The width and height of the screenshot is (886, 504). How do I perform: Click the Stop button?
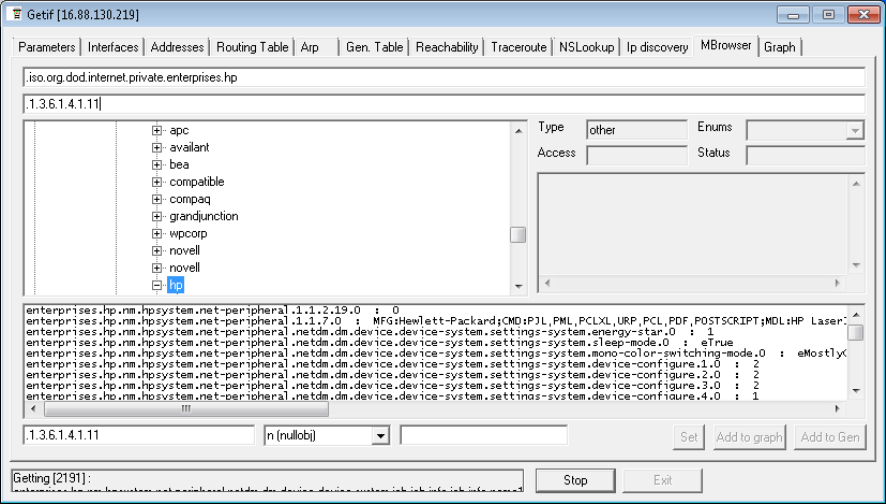(575, 480)
